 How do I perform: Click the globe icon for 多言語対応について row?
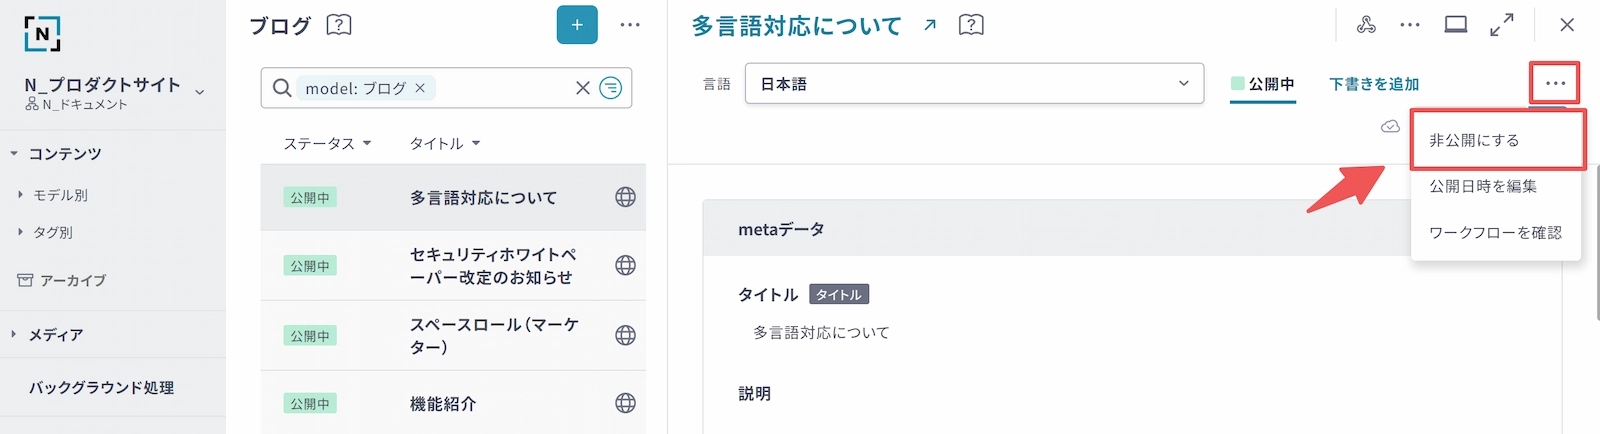coord(625,197)
